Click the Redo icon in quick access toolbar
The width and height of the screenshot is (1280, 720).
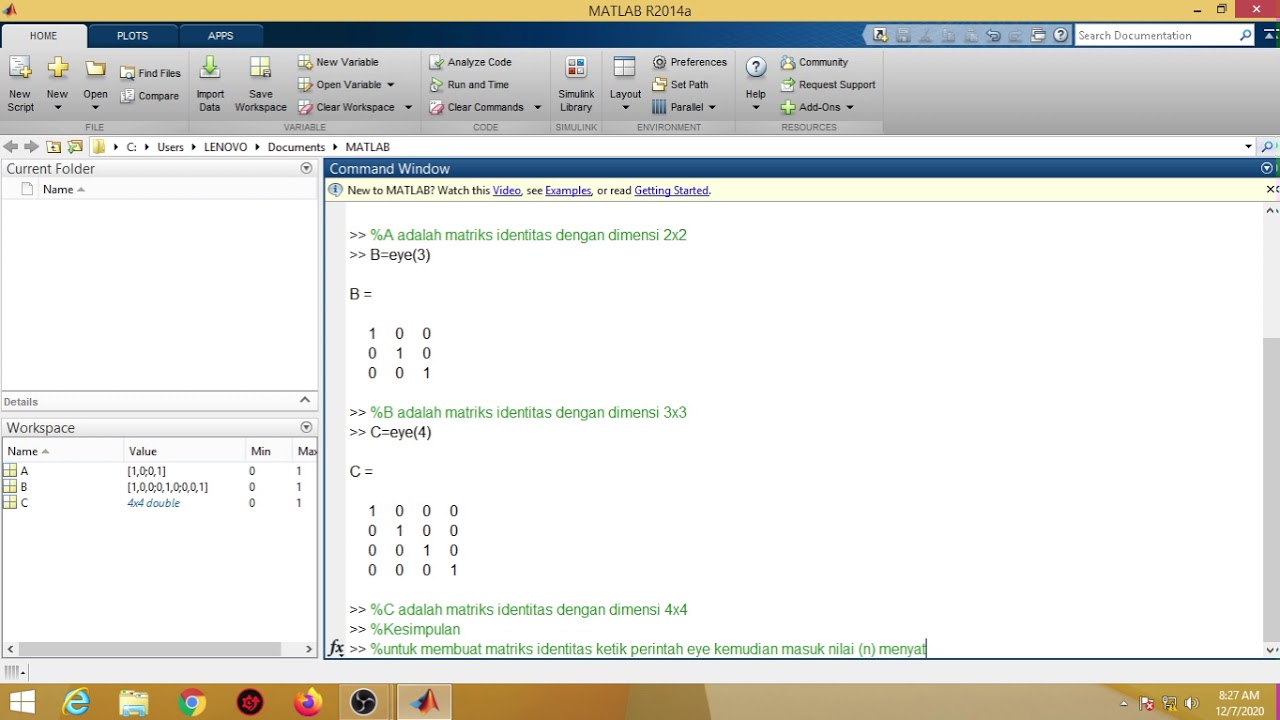pyautogui.click(x=1014, y=35)
